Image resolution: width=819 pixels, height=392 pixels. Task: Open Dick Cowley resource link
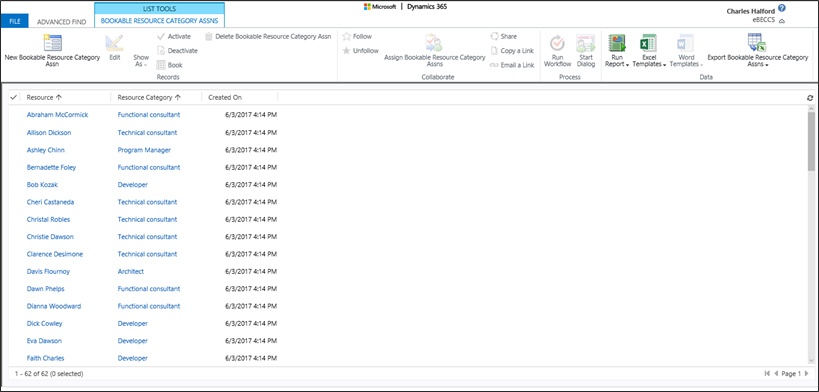[x=44, y=324]
